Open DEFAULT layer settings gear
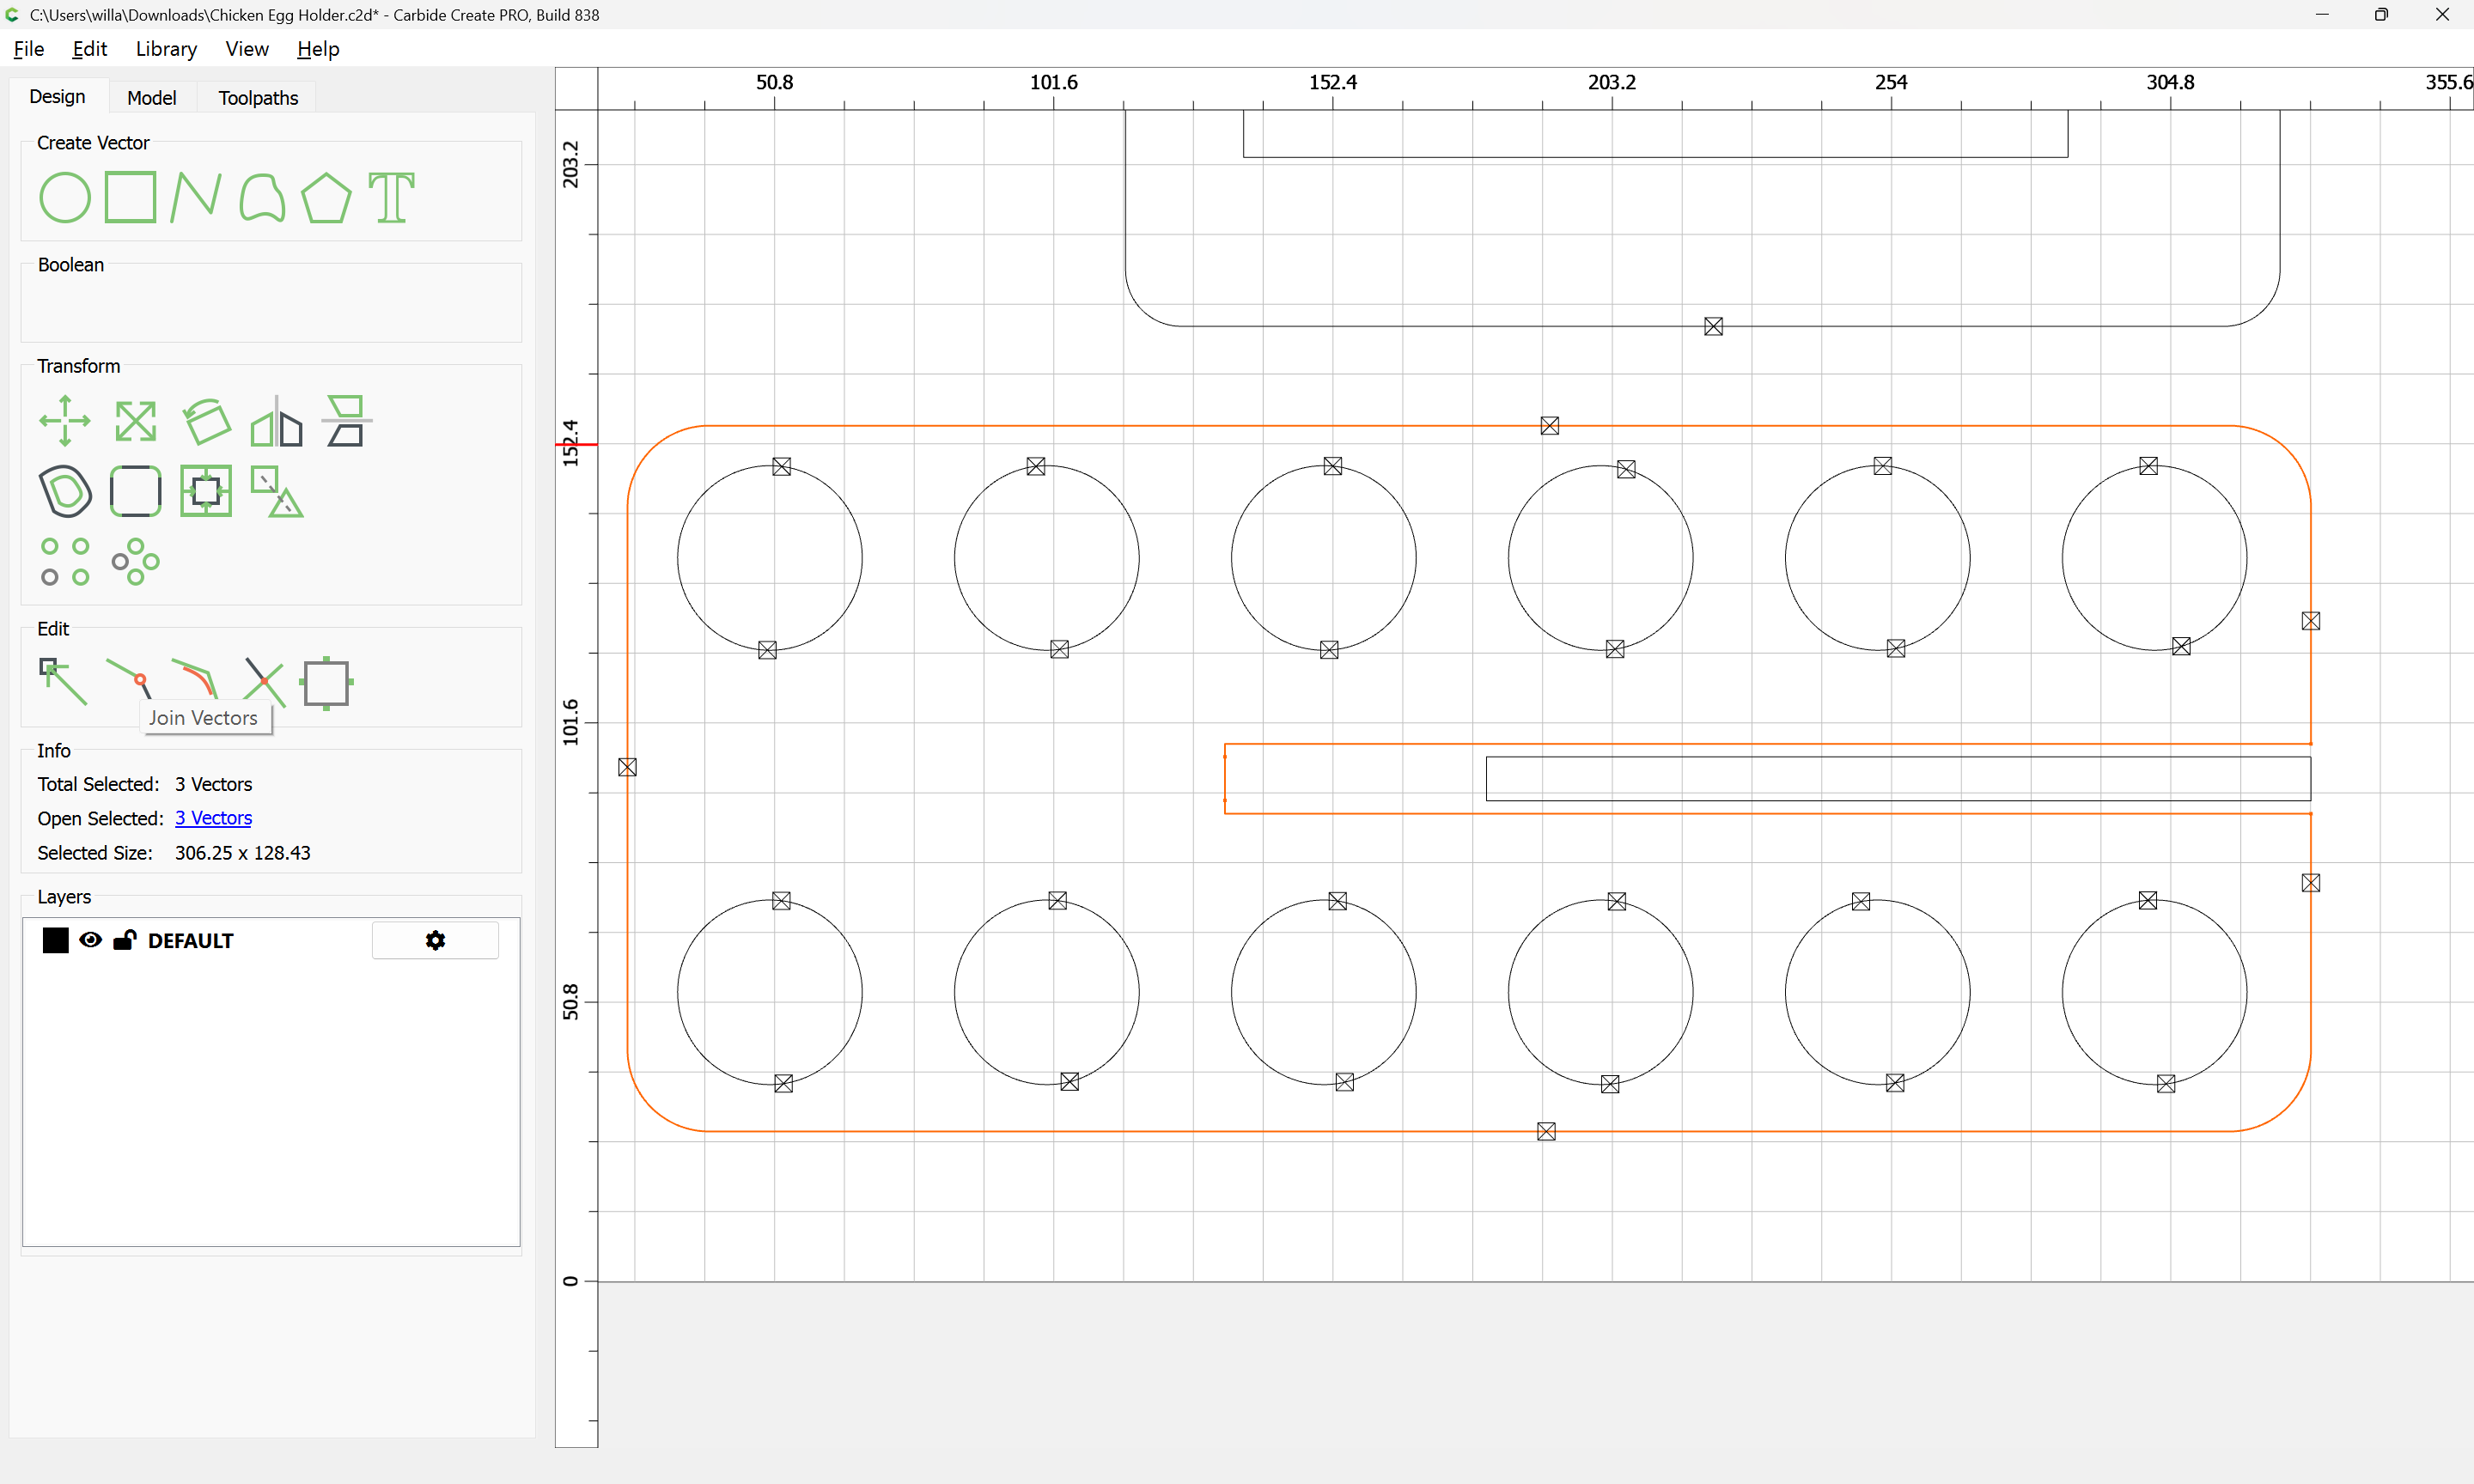 coord(435,940)
